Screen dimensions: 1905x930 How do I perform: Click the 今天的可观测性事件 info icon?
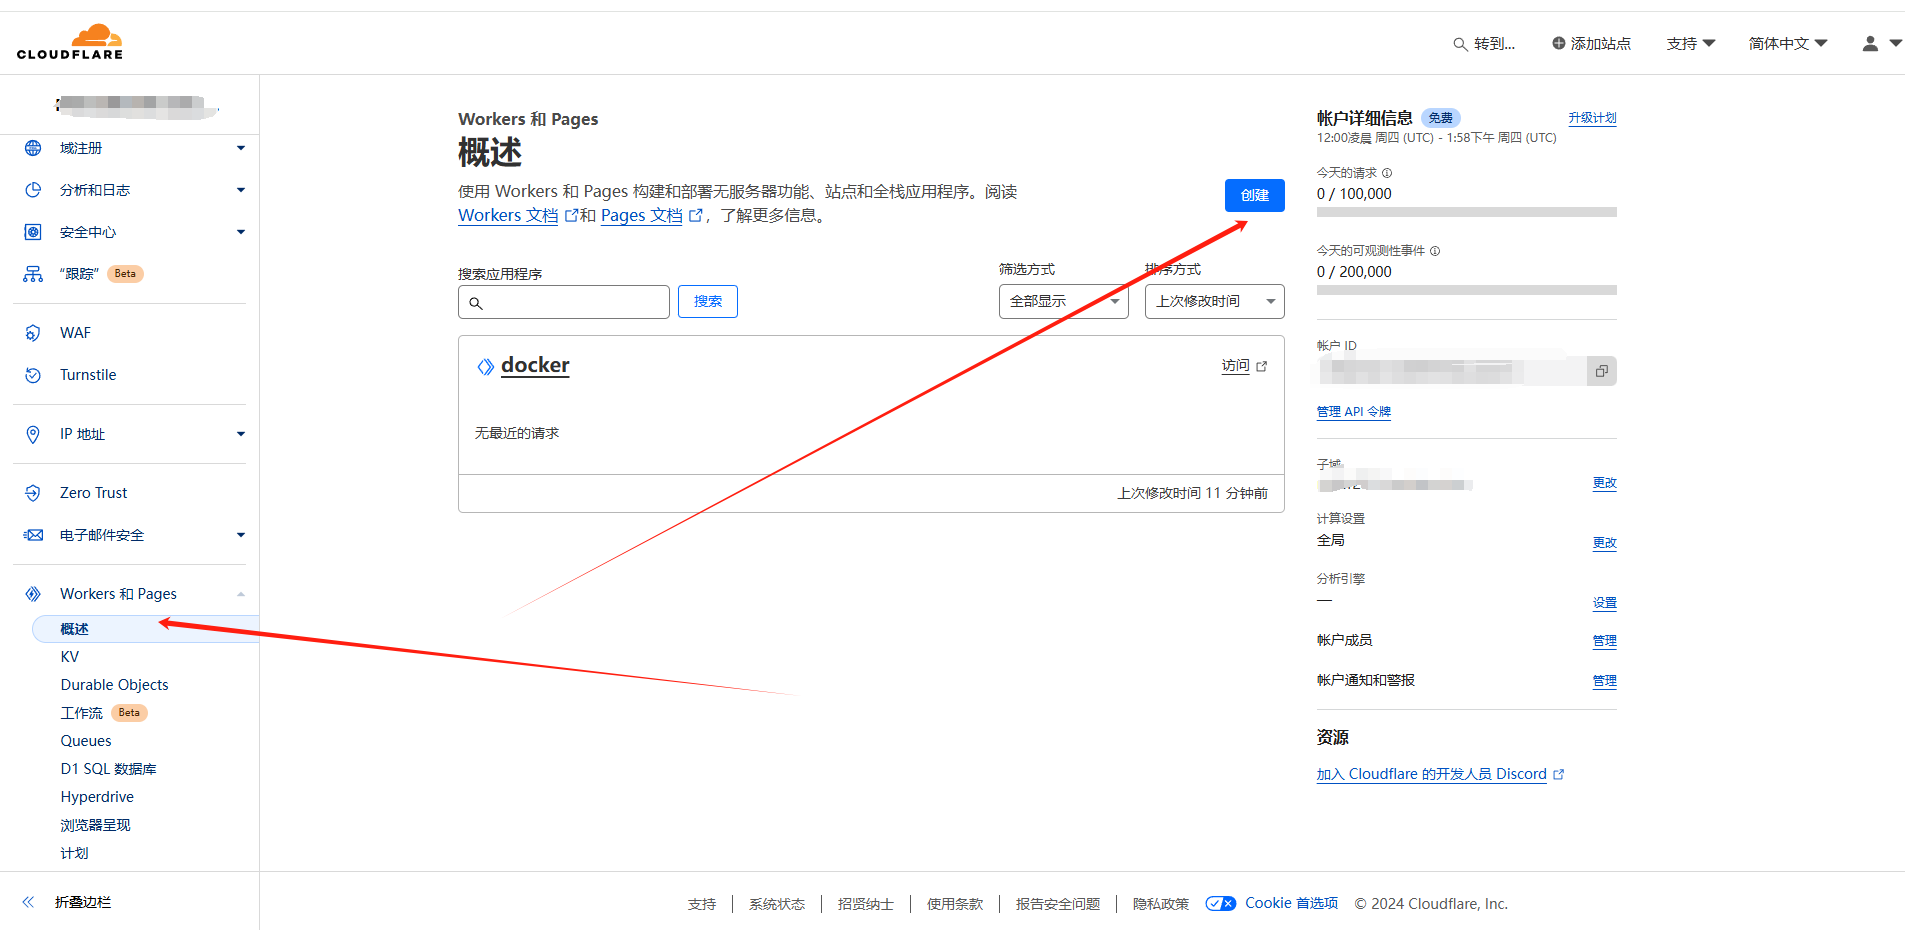pyautogui.click(x=1435, y=251)
